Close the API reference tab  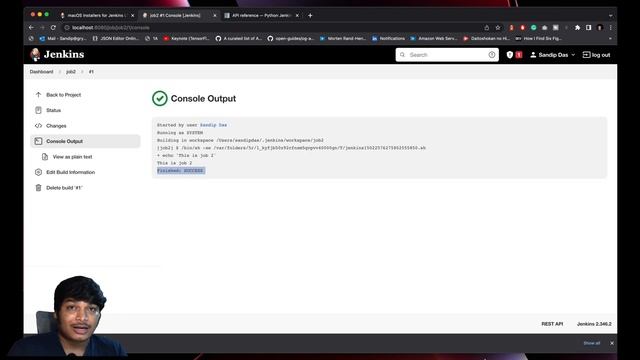tap(297, 16)
